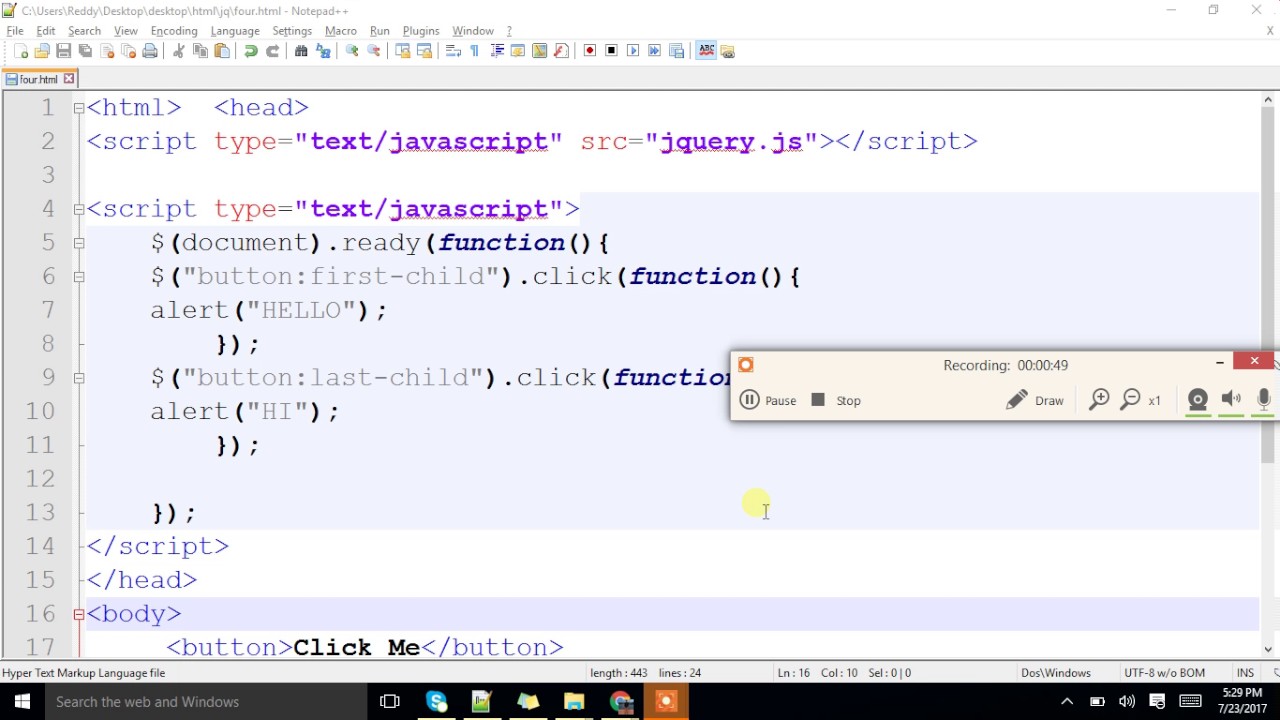Toggle system sound speaker in recorder
Image resolution: width=1280 pixels, height=720 pixels.
pos(1231,400)
